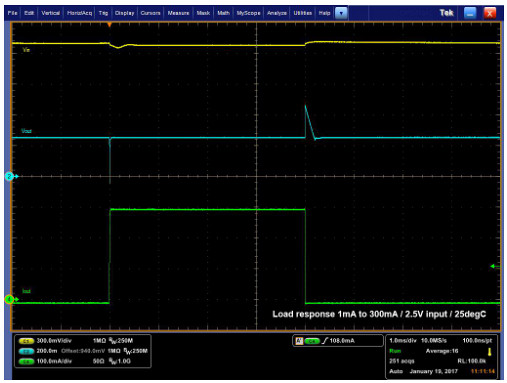
Task: Click the 1.0ms/div timebase readout
Action: tap(403, 340)
